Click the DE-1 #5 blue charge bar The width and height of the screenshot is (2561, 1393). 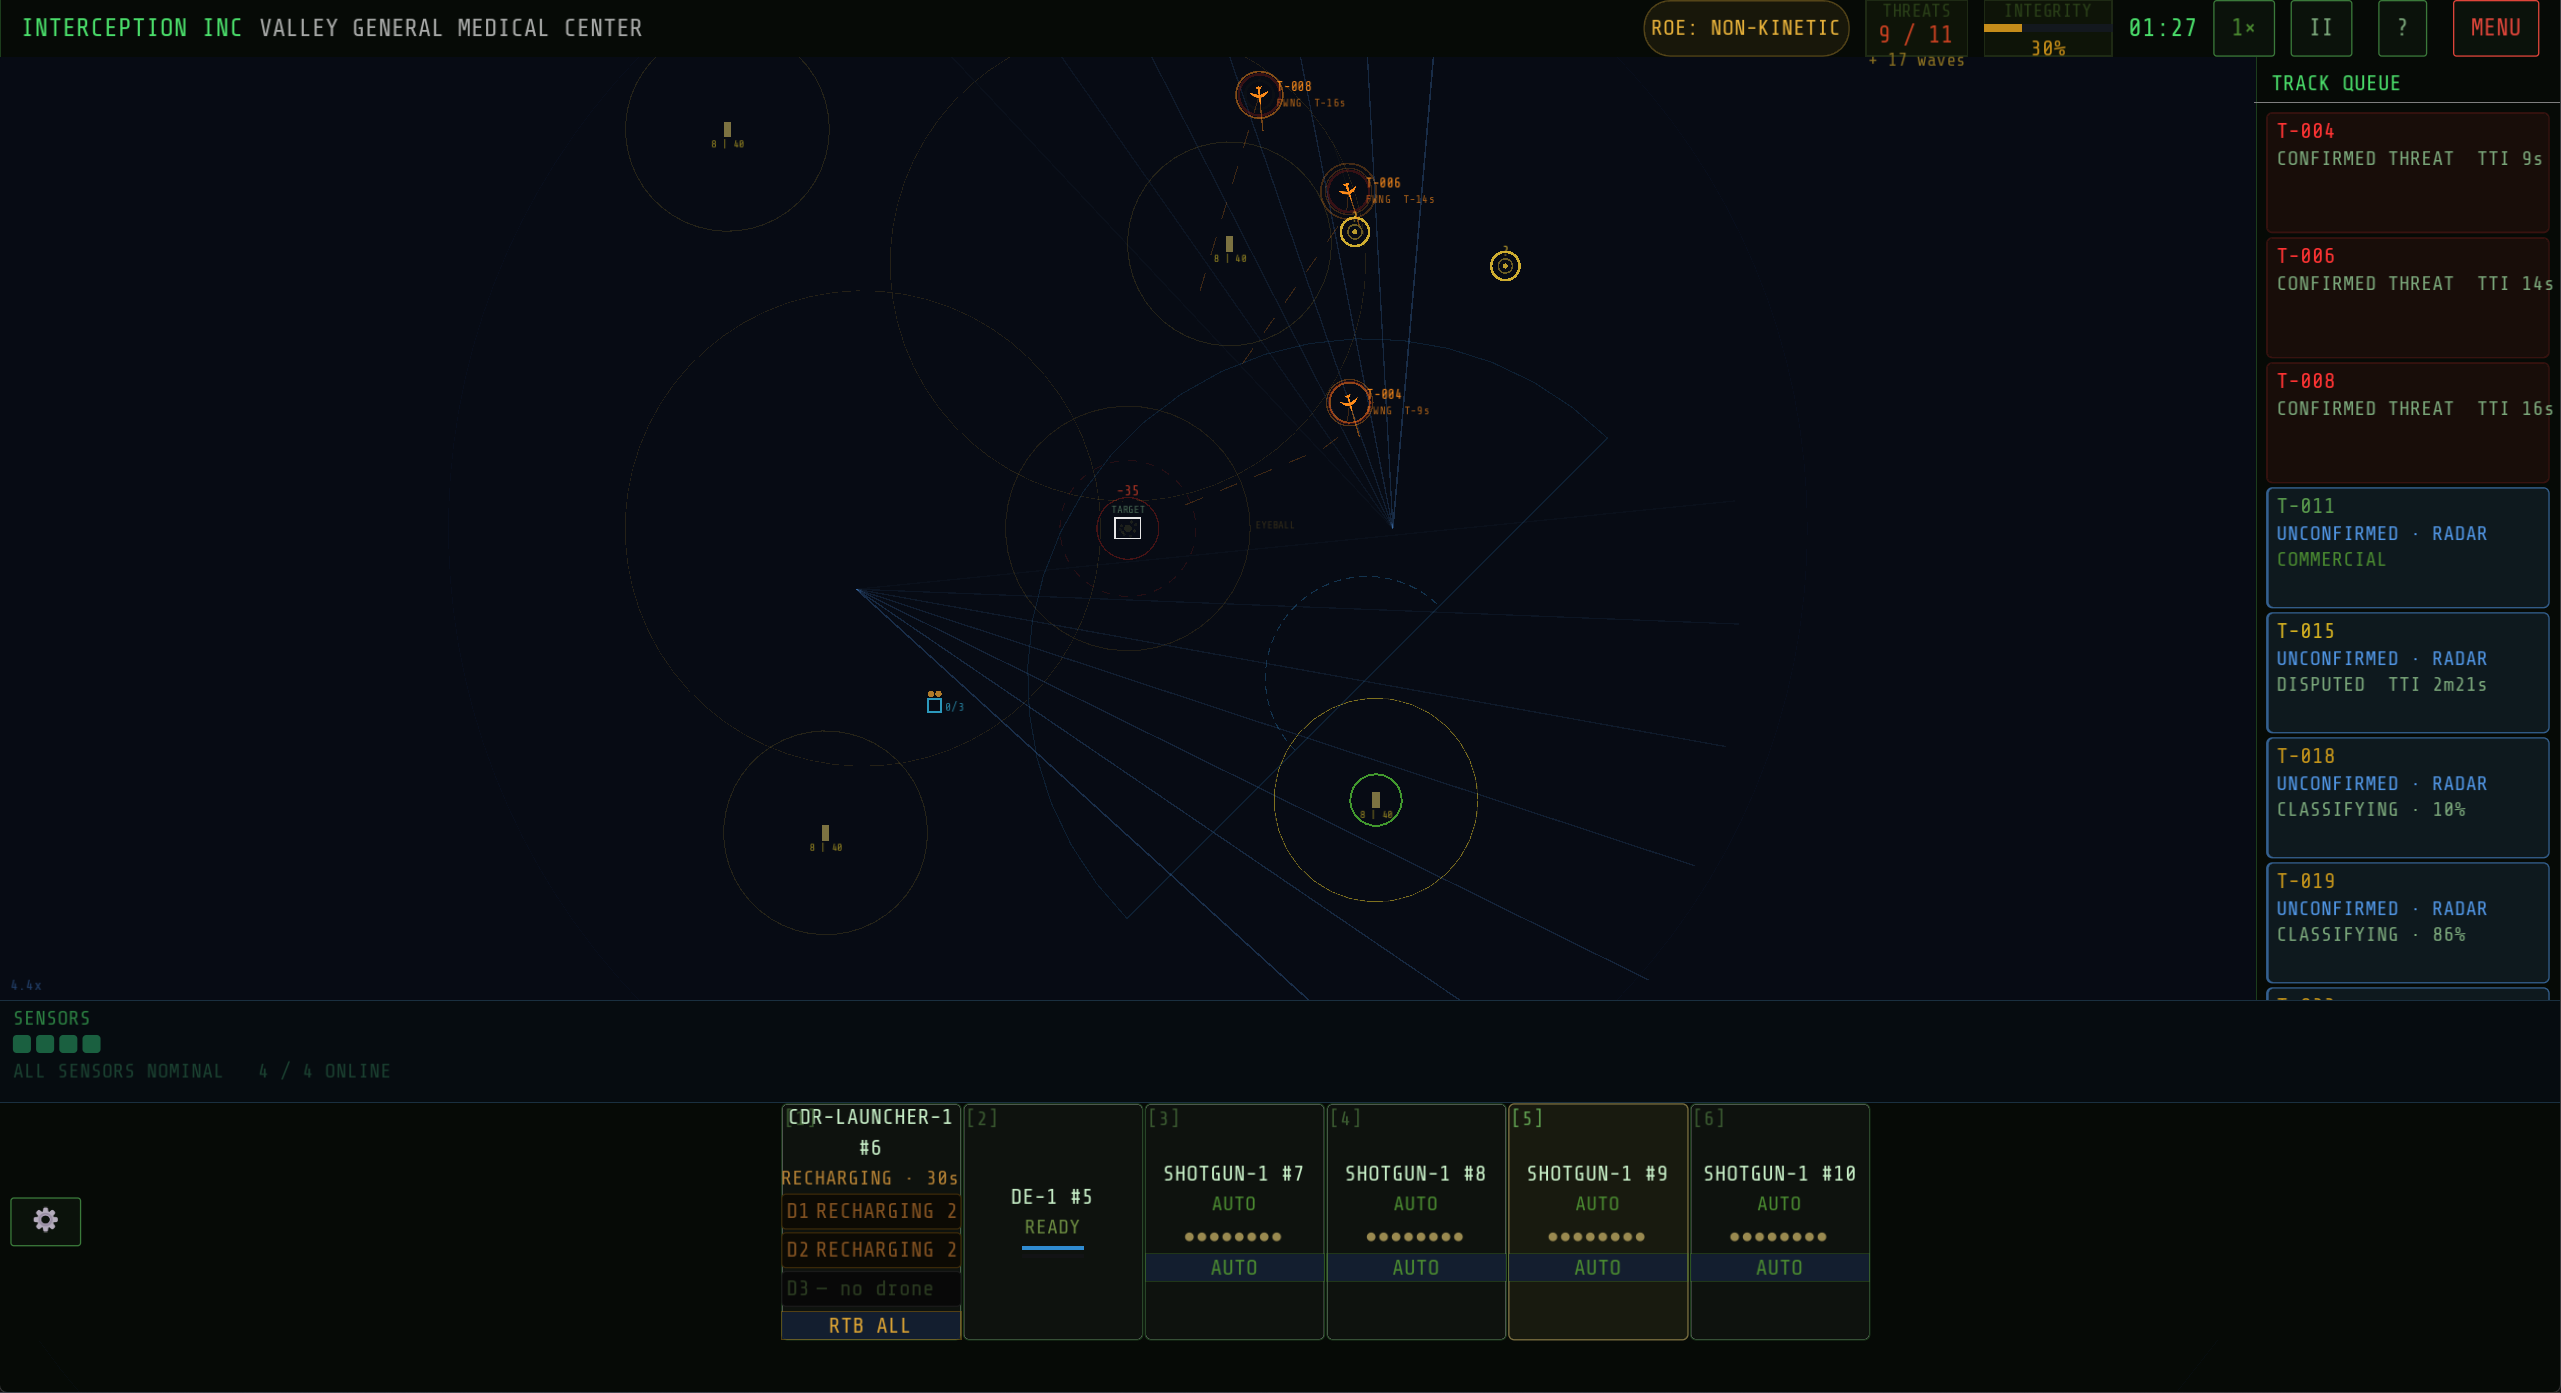coord(1052,1247)
